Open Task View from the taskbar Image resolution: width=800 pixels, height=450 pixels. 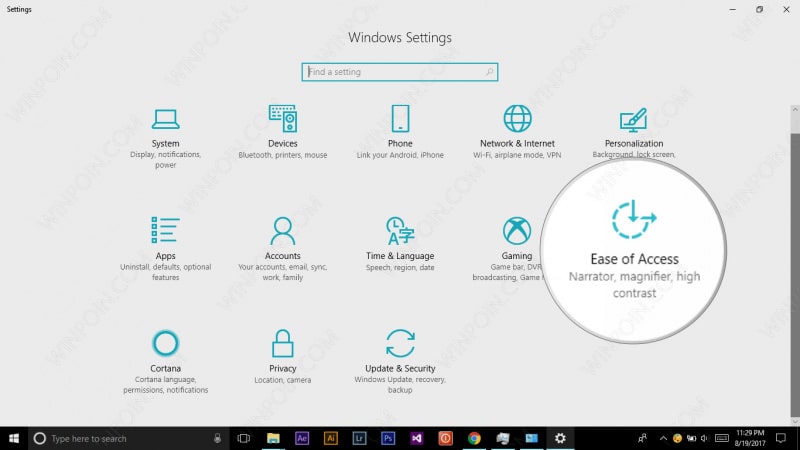[x=244, y=438]
